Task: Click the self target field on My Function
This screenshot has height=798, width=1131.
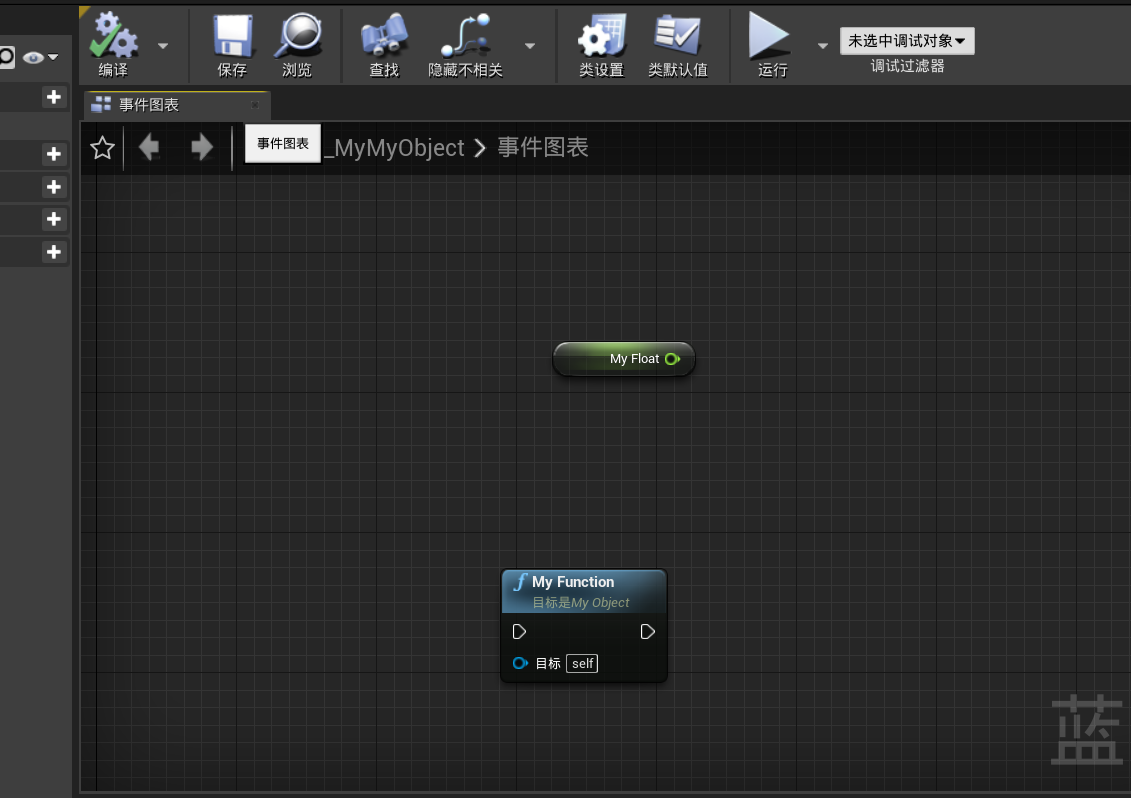Action: pos(581,663)
